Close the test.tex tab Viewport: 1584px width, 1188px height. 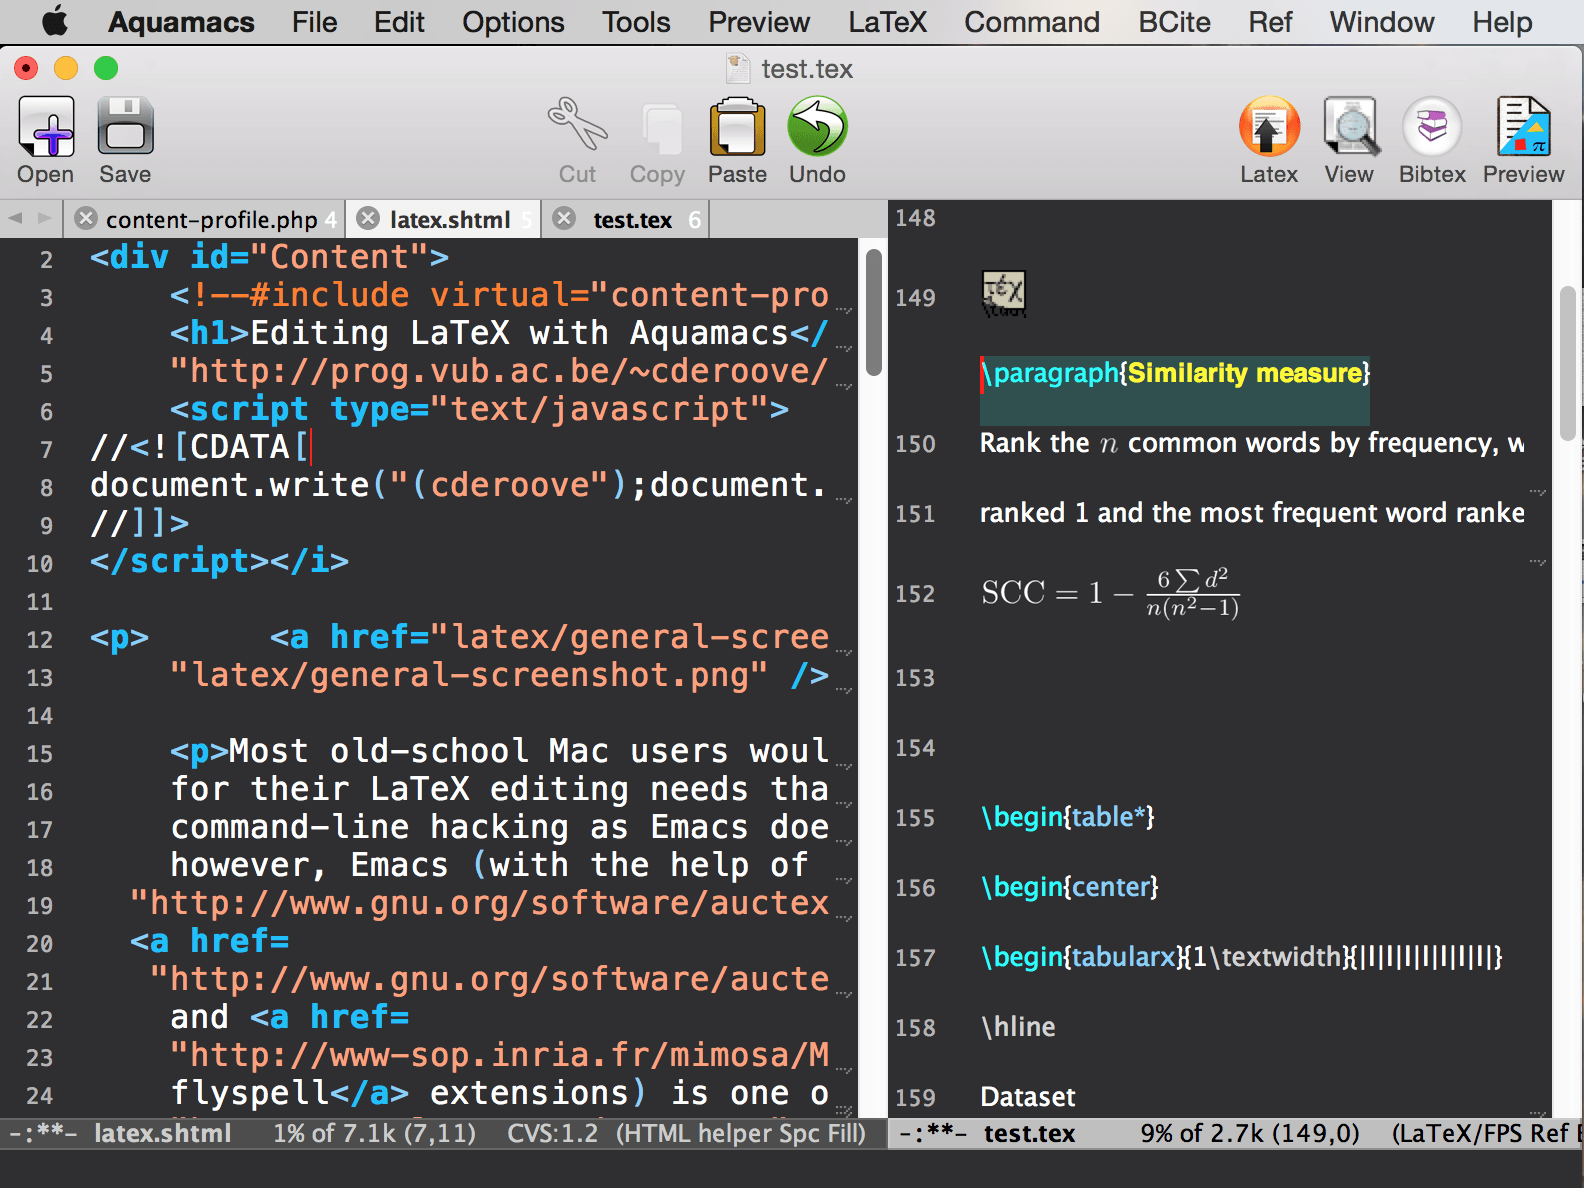point(565,219)
